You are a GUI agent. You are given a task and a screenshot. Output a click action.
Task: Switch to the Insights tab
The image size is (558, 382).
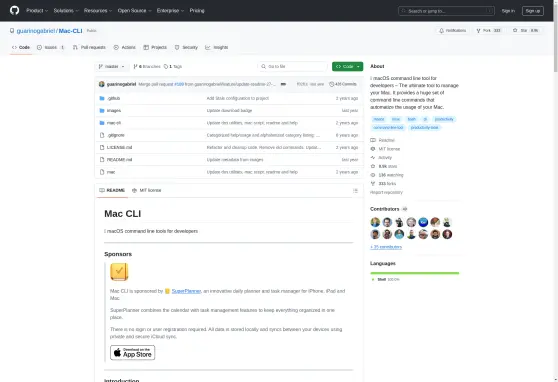[217, 47]
